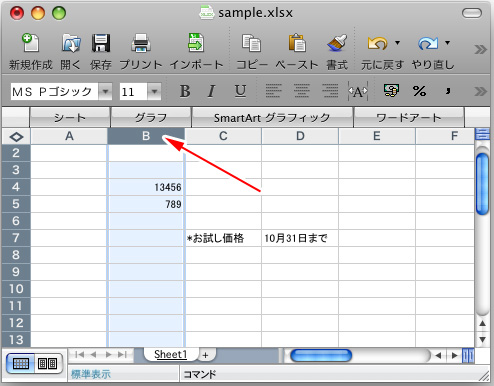Expand the 元に戻す undo history arrow
The height and width of the screenshot is (386, 494).
[397, 43]
